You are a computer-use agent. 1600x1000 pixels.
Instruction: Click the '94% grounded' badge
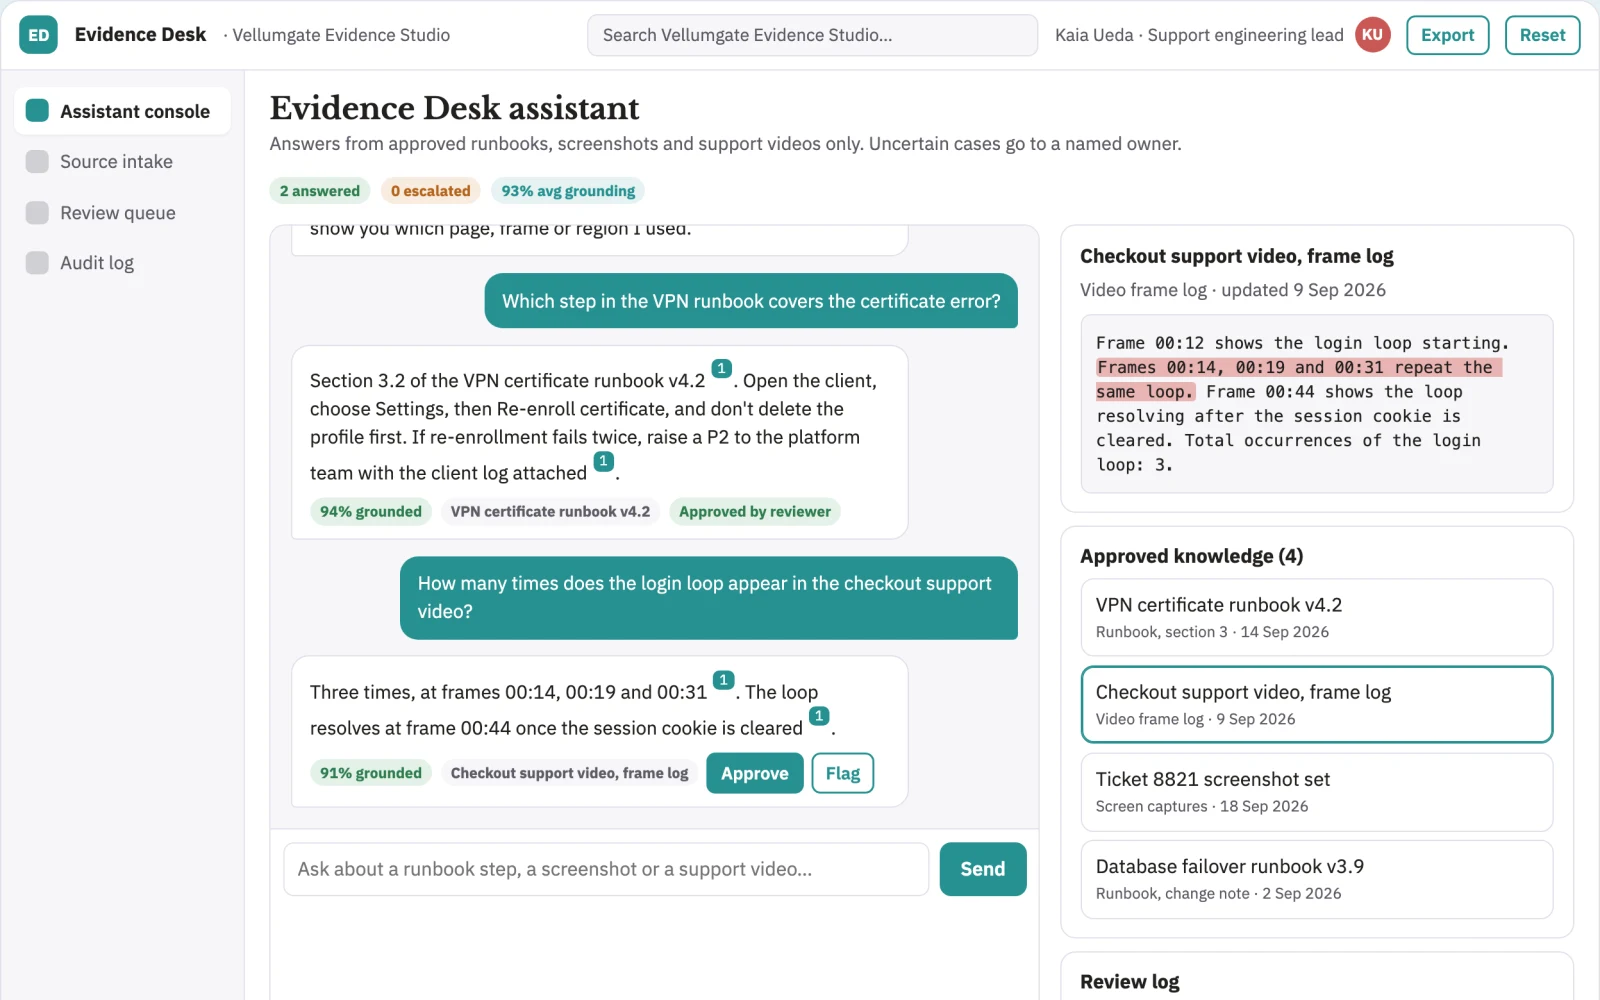pos(371,511)
